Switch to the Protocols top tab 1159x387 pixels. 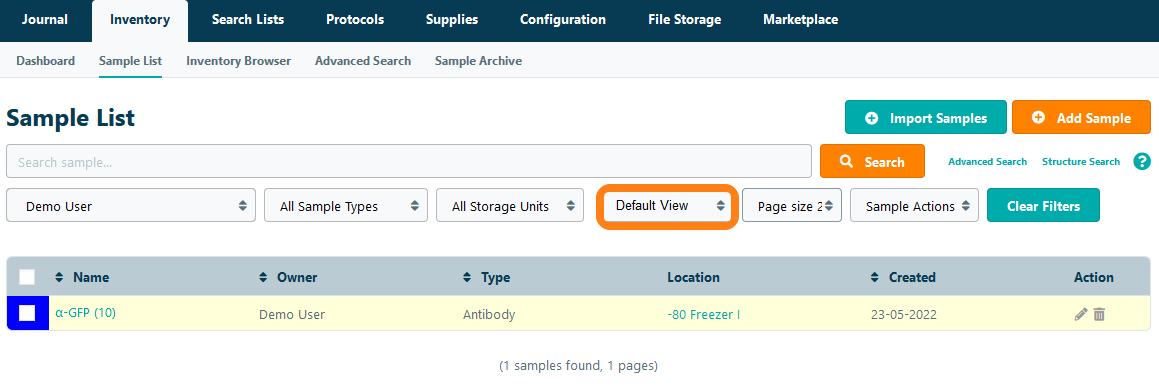click(355, 20)
